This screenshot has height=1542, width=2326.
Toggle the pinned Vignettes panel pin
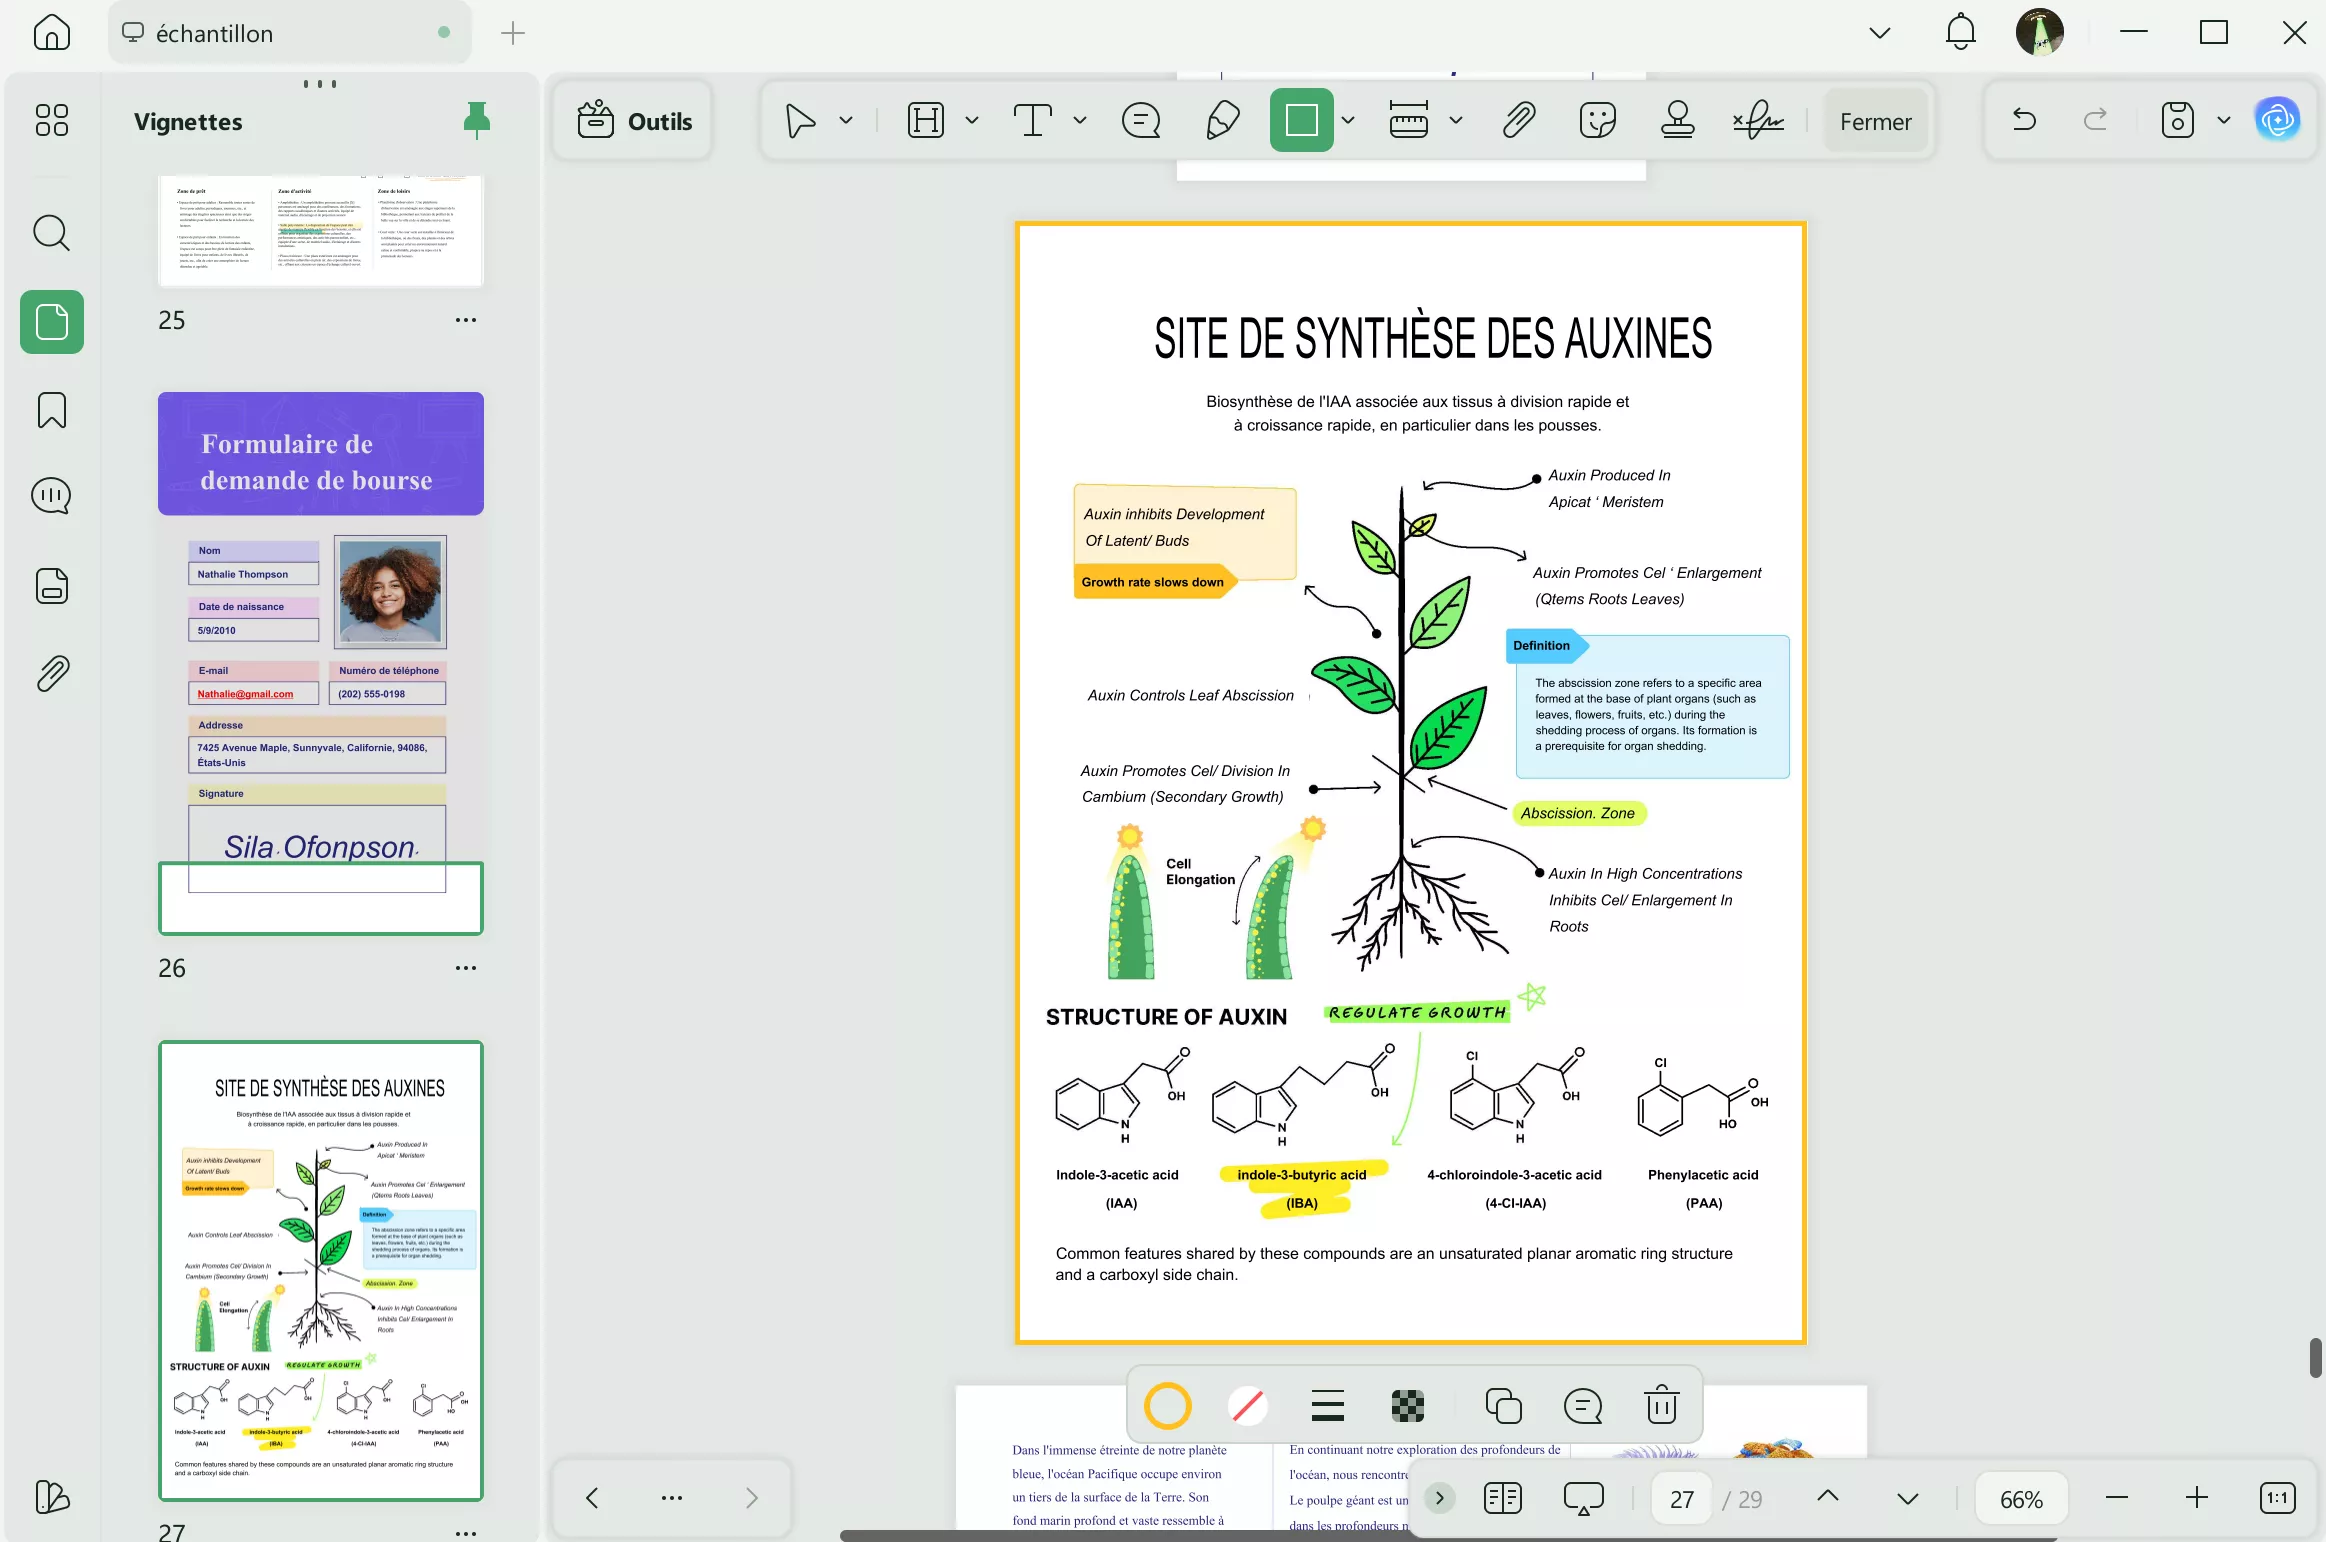(476, 121)
